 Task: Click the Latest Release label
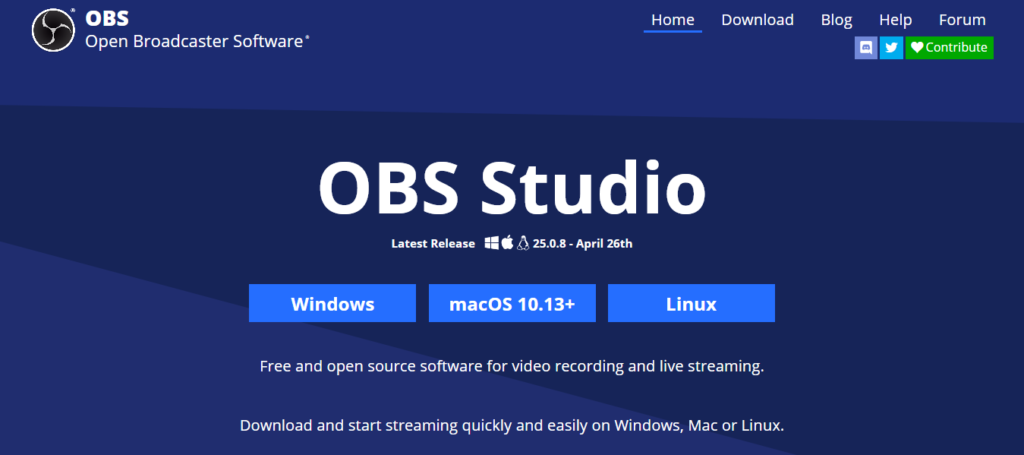pyautogui.click(x=433, y=244)
